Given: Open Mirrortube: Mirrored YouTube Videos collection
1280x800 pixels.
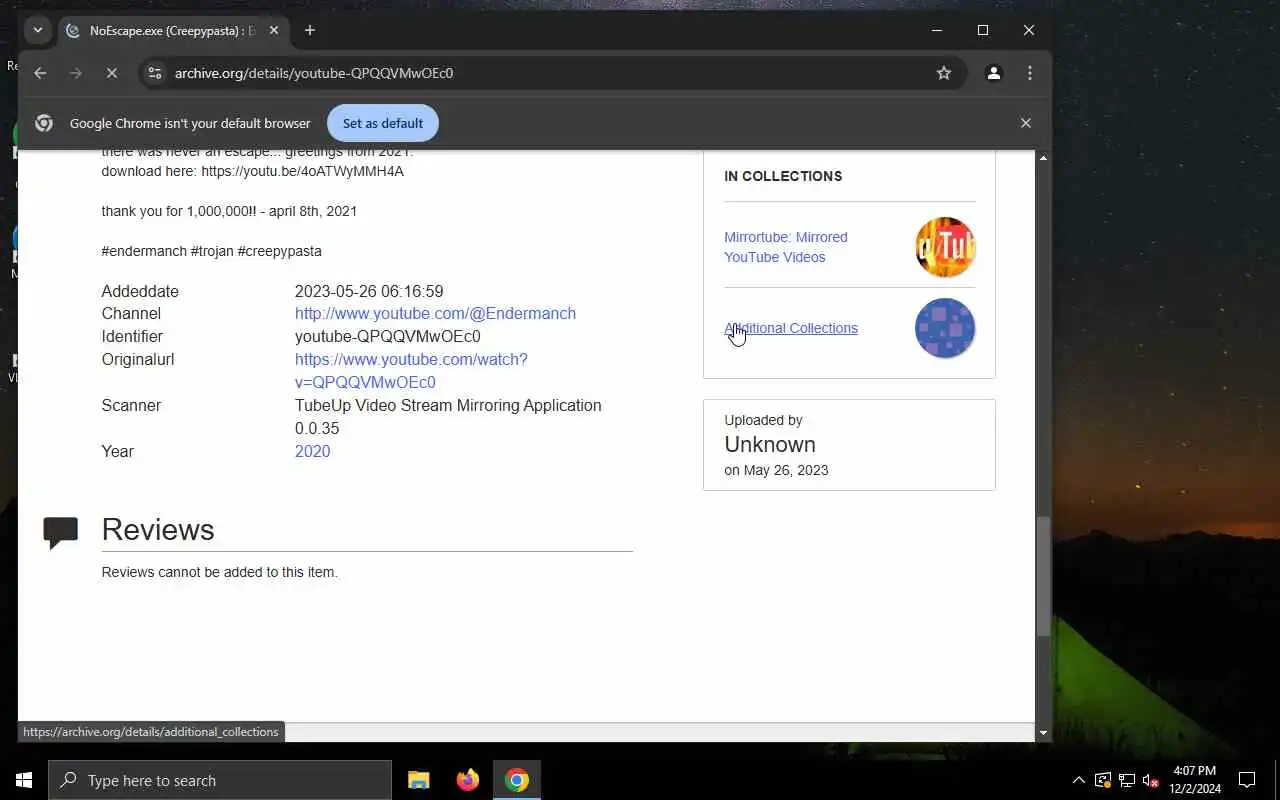Looking at the screenshot, I should point(786,247).
